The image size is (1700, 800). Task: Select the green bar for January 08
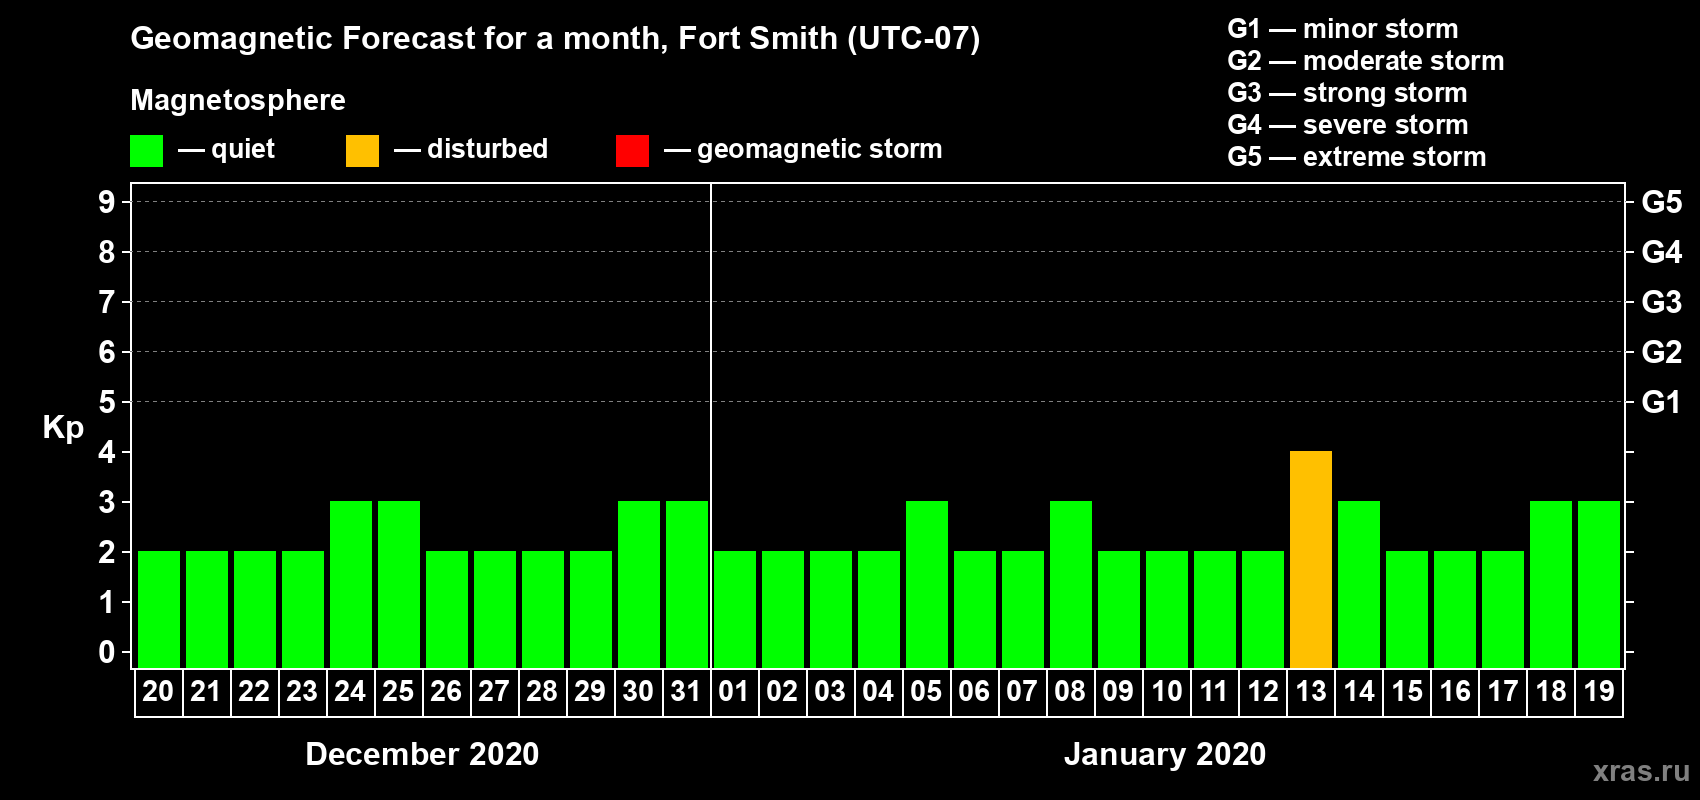[1071, 584]
